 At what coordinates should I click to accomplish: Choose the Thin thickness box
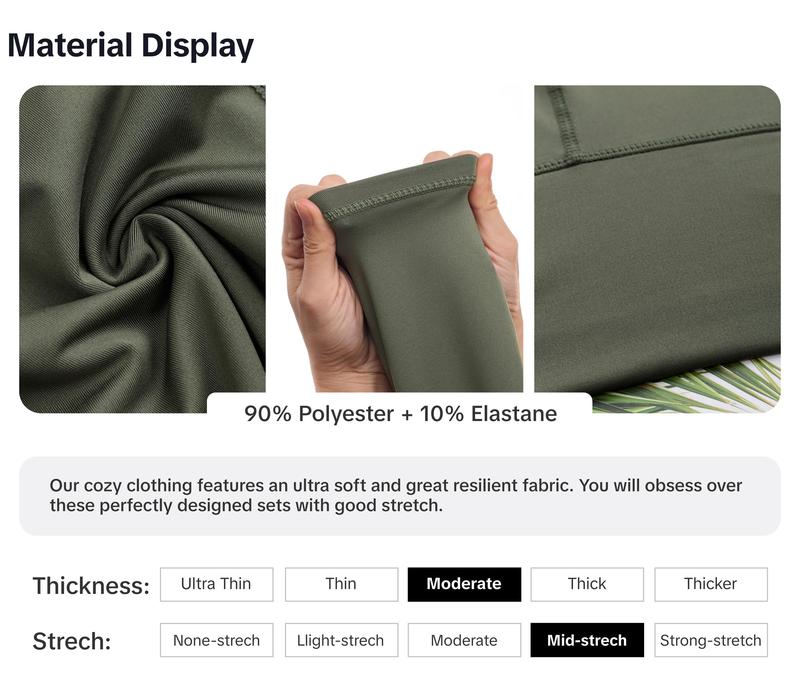(x=341, y=584)
